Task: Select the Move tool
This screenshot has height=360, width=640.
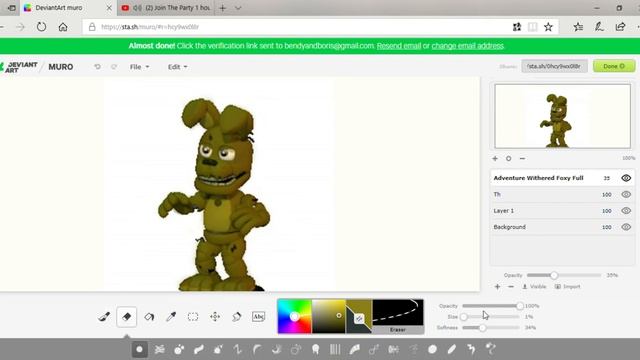Action: pos(215,317)
